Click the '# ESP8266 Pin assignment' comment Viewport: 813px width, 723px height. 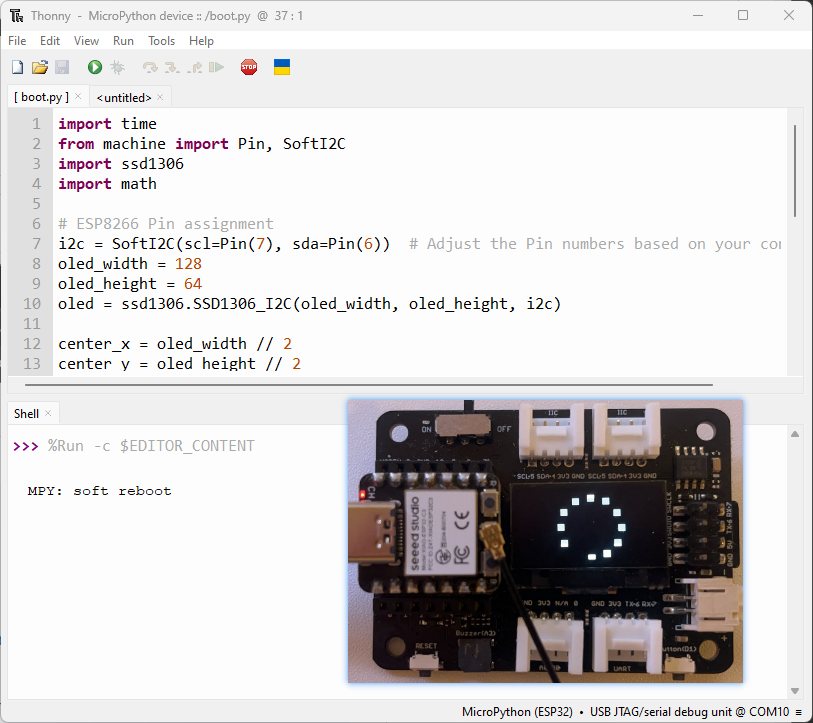tap(166, 224)
